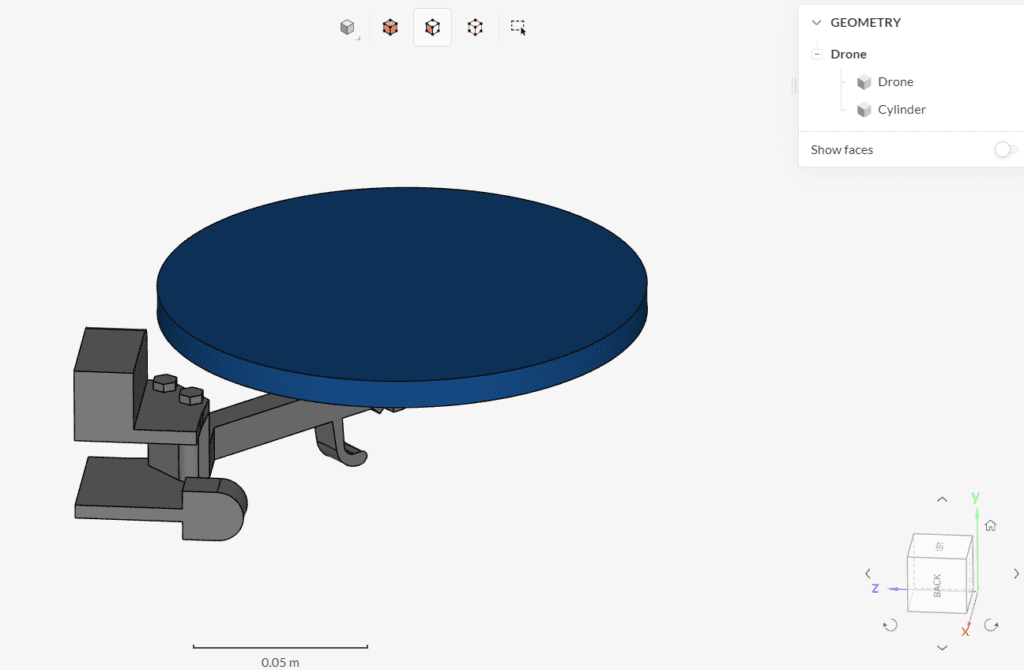Click the home icon to reset camera view

990,524
